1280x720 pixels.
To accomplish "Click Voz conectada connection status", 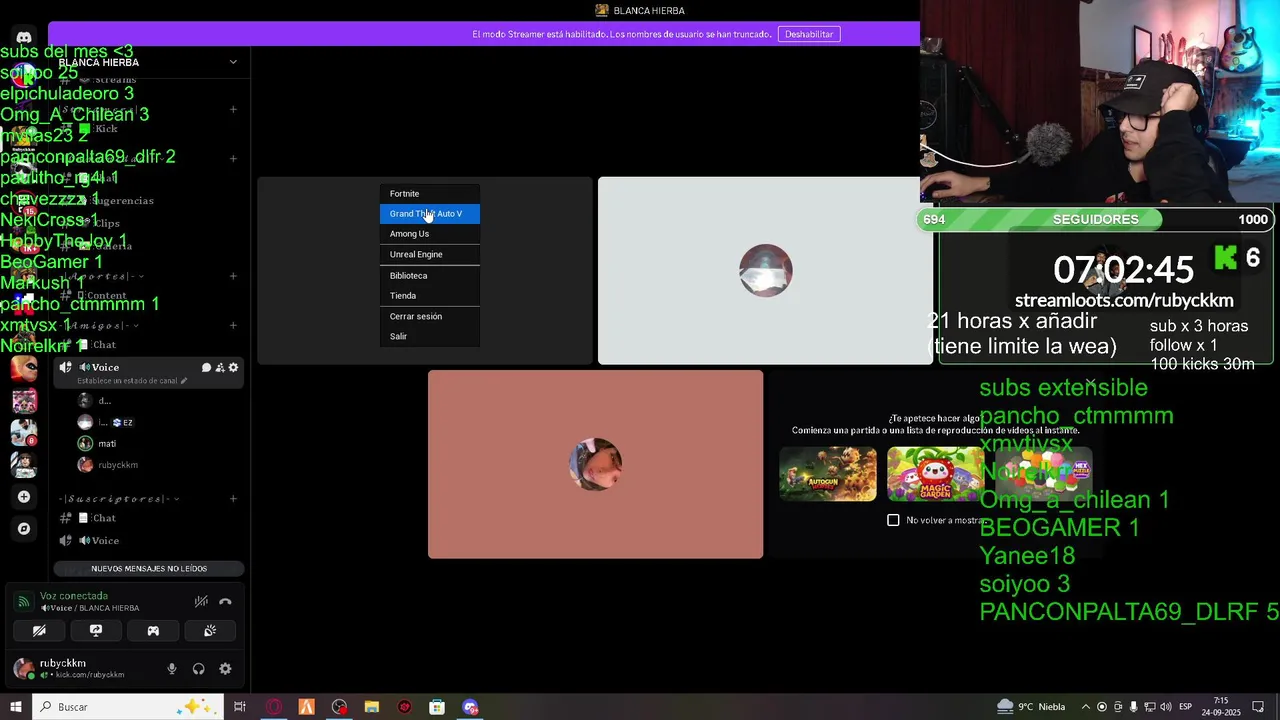I will point(74,596).
